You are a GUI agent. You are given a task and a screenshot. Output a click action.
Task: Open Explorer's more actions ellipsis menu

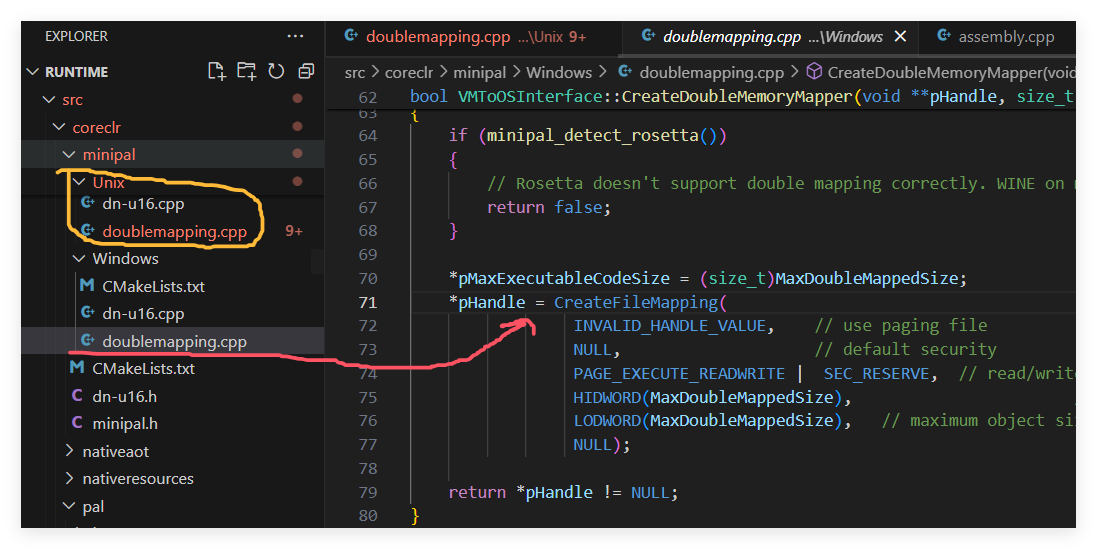295,36
